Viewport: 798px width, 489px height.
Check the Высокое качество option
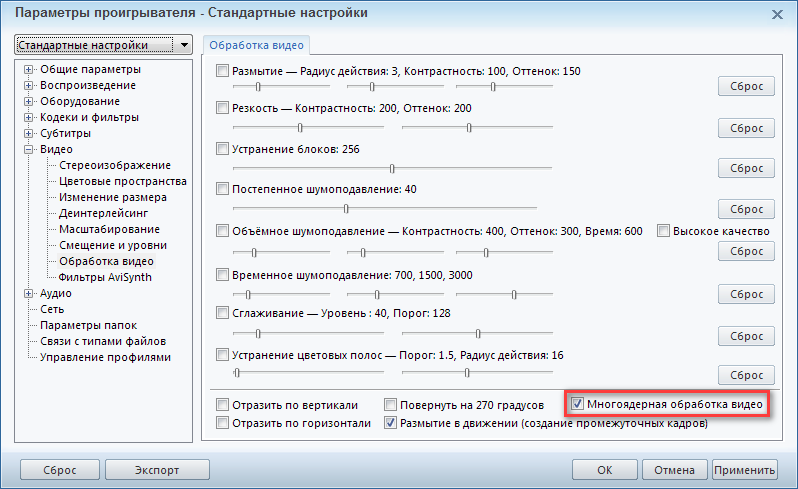pyautogui.click(x=663, y=231)
